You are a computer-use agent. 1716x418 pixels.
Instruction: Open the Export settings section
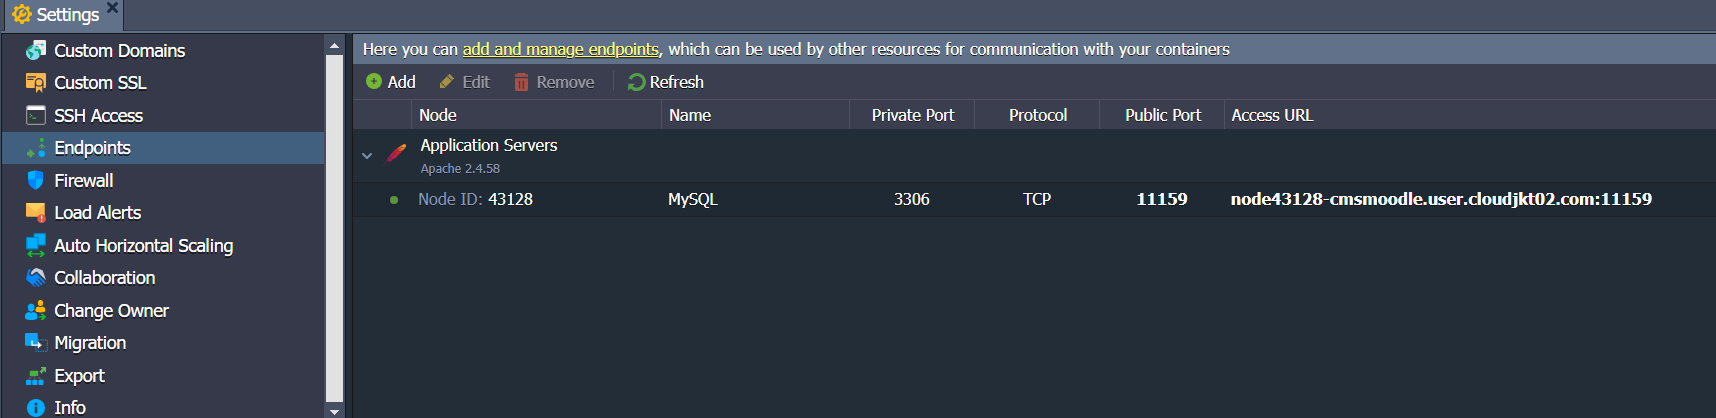(79, 376)
